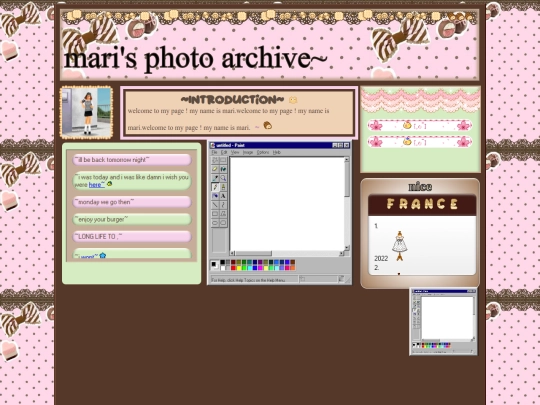Click the Paint title bar app icon
The width and height of the screenshot is (540, 405).
point(212,145)
